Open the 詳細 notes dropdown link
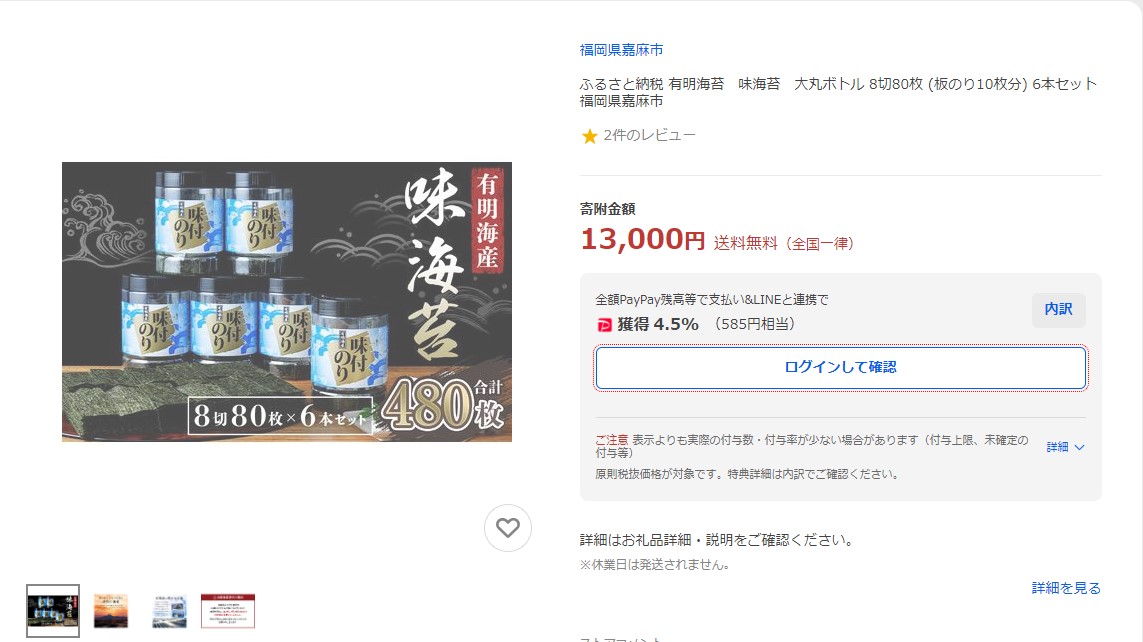 (1065, 447)
